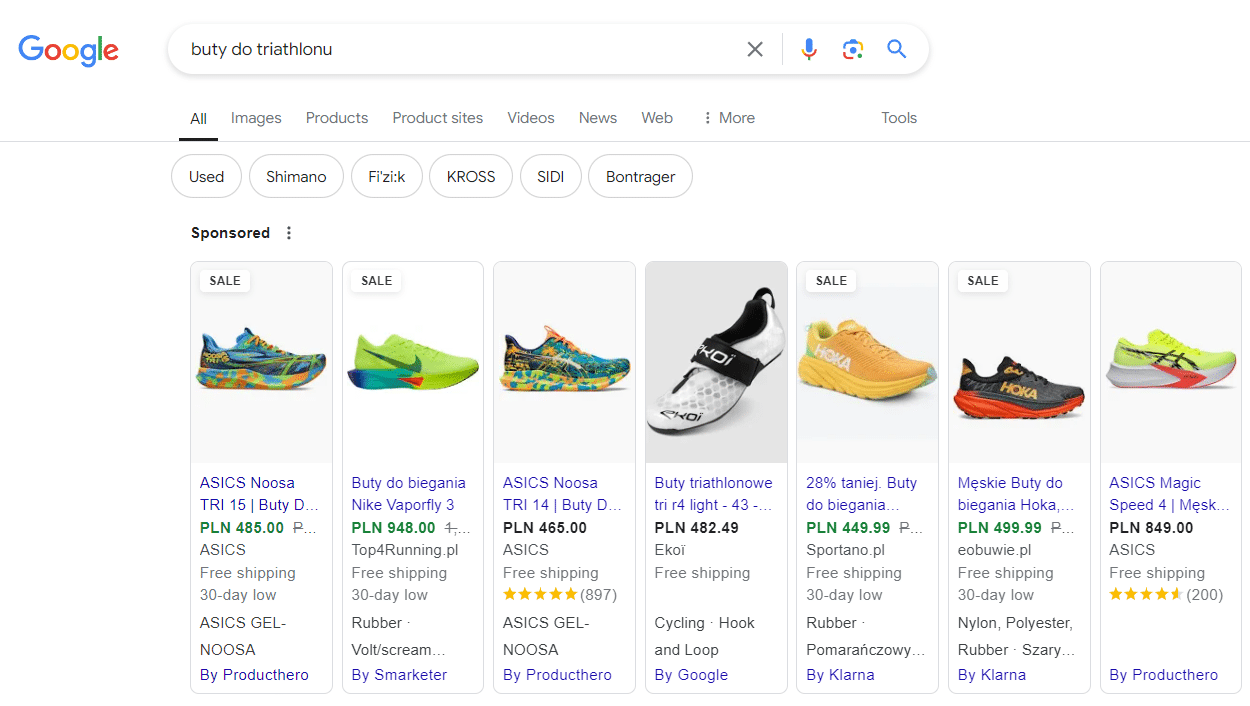Select the Web tab

coord(657,118)
